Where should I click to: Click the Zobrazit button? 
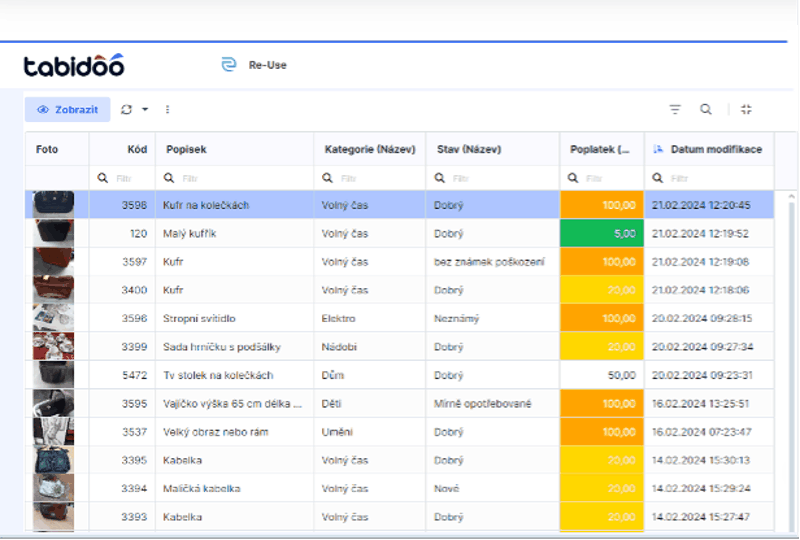(x=67, y=109)
